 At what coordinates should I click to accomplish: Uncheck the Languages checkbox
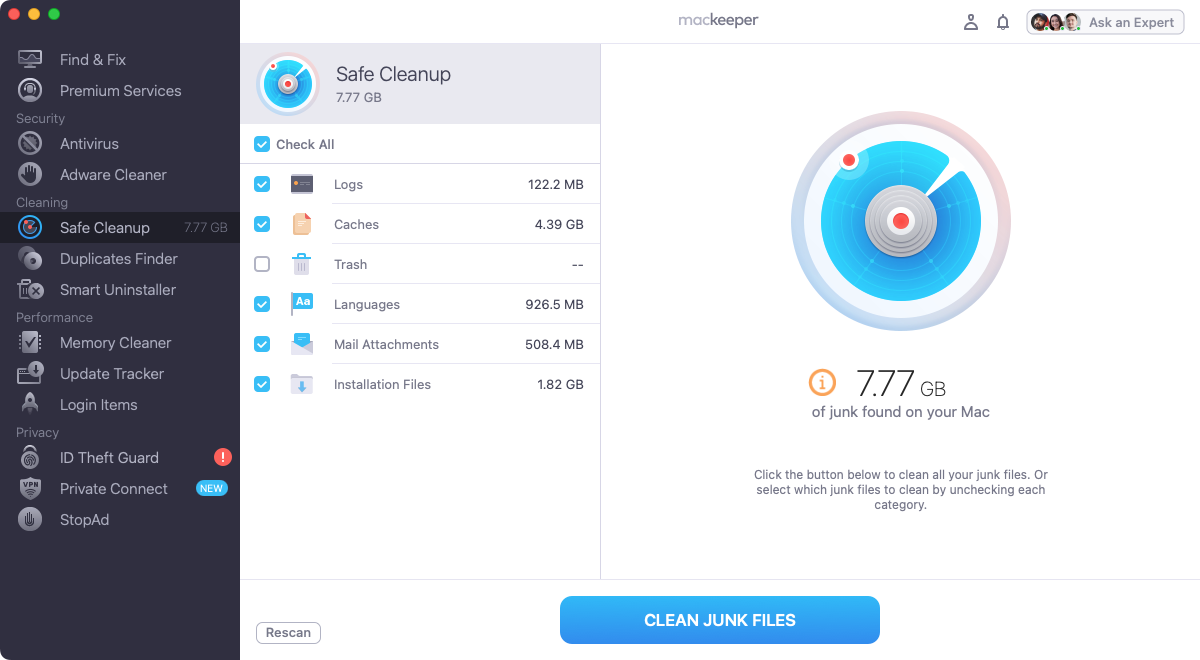pyautogui.click(x=262, y=304)
